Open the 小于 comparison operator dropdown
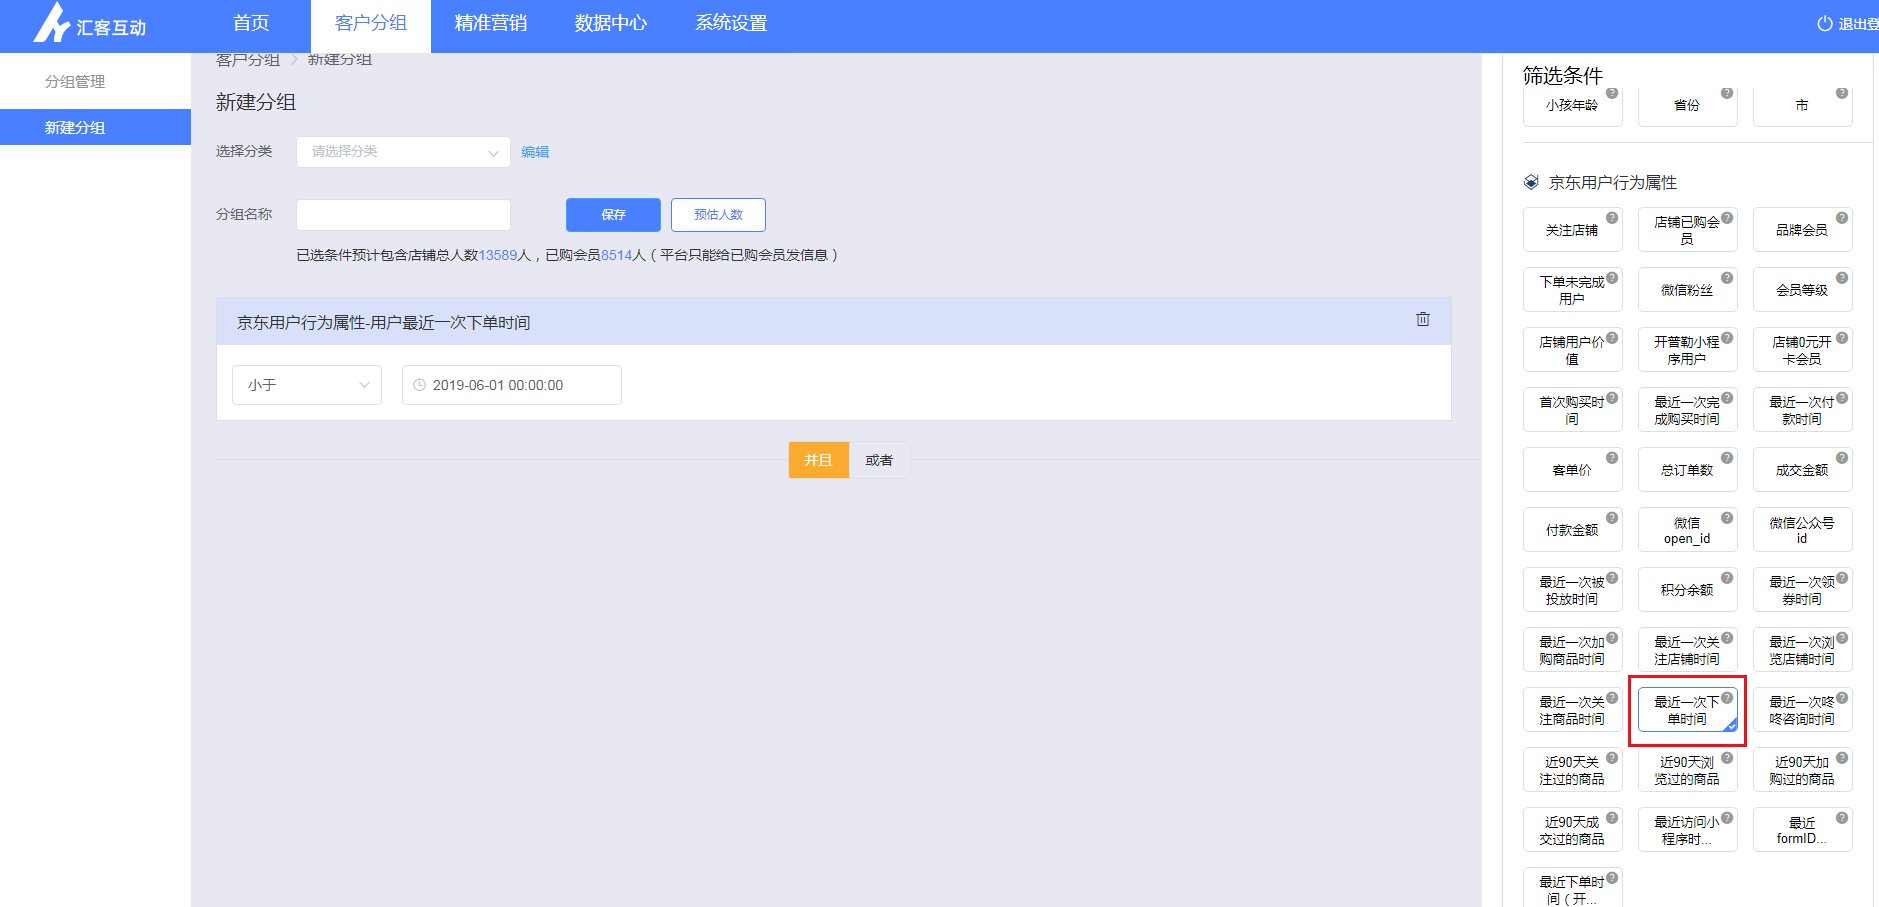The image size is (1879, 907). [307, 385]
